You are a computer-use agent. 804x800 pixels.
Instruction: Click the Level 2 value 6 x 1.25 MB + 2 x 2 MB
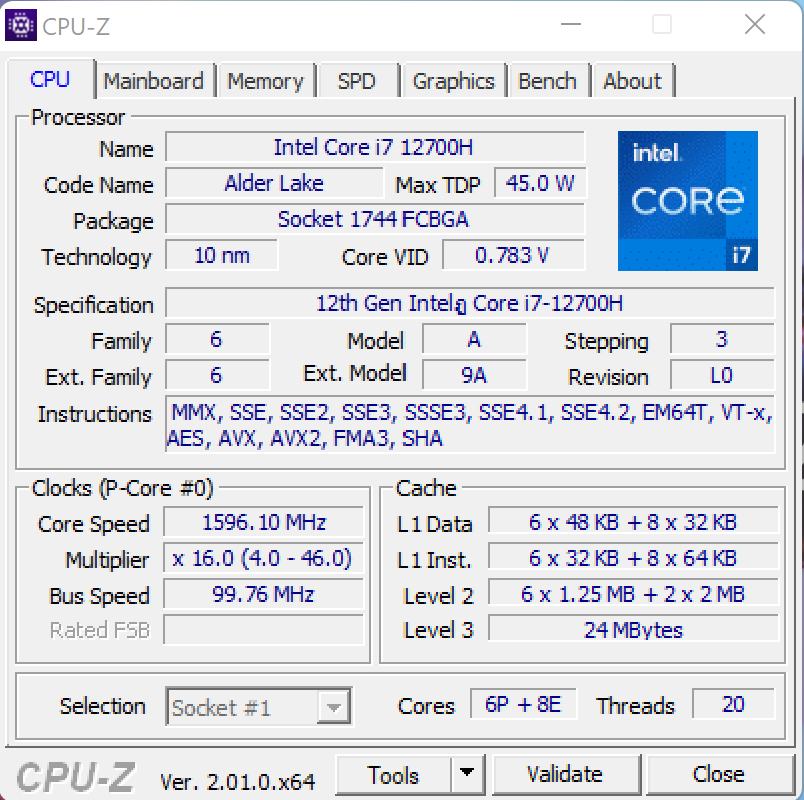[x=633, y=594]
